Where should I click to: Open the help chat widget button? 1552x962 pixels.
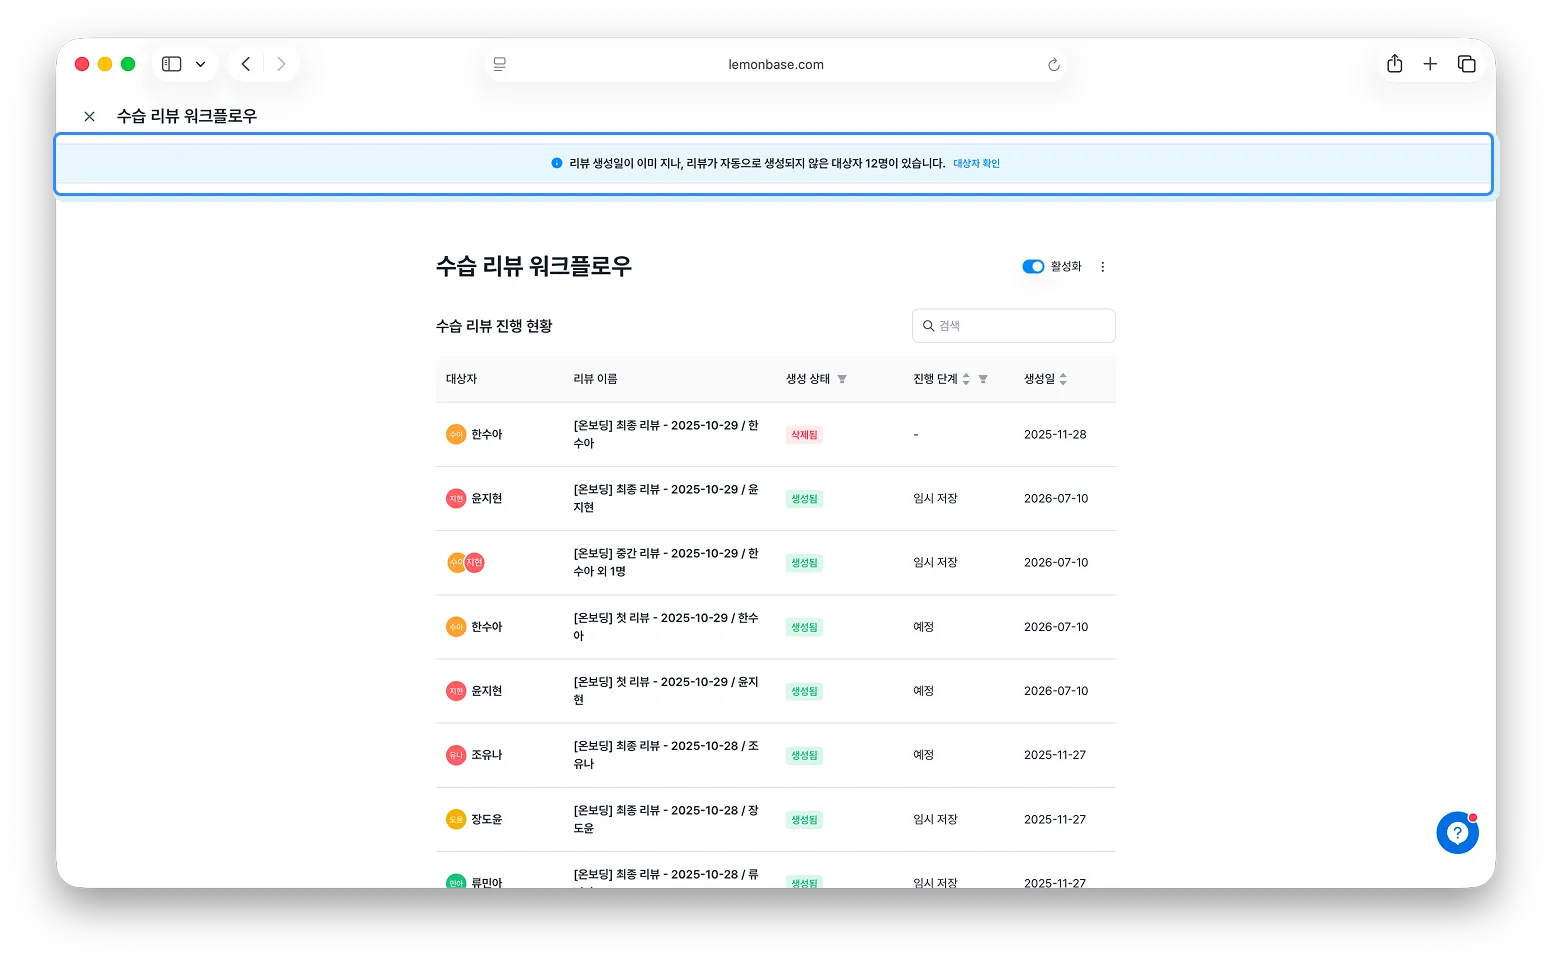1457,833
